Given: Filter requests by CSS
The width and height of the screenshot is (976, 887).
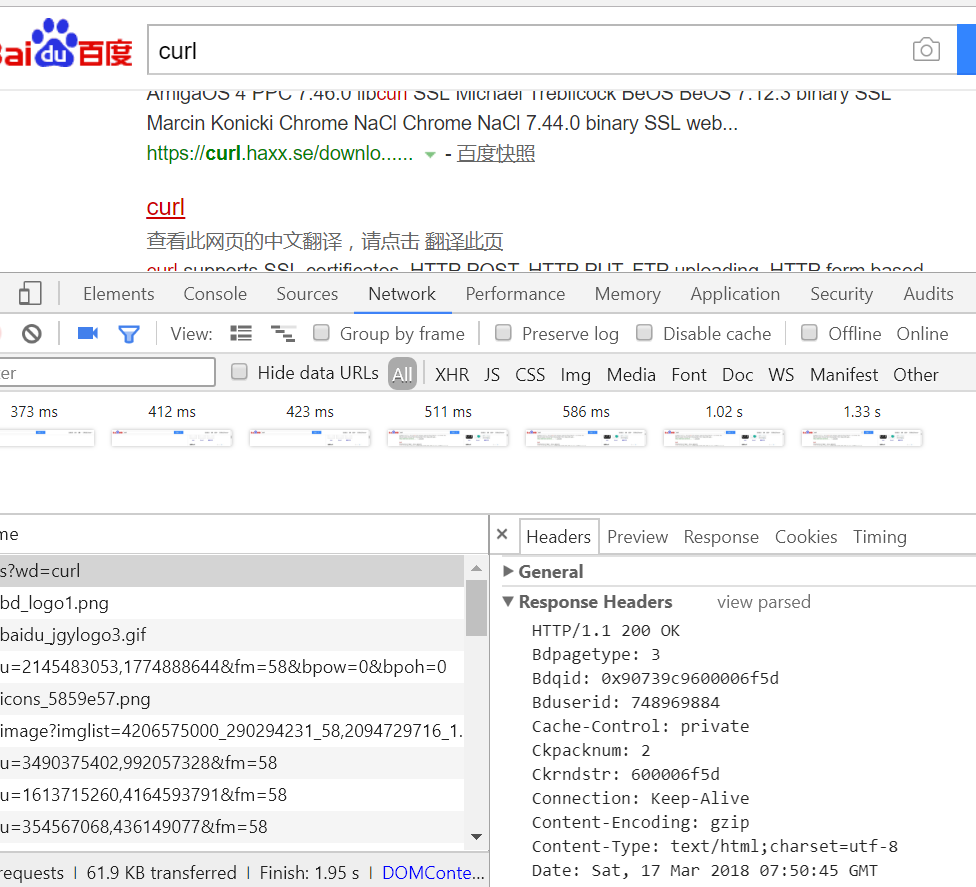Looking at the screenshot, I should (530, 375).
